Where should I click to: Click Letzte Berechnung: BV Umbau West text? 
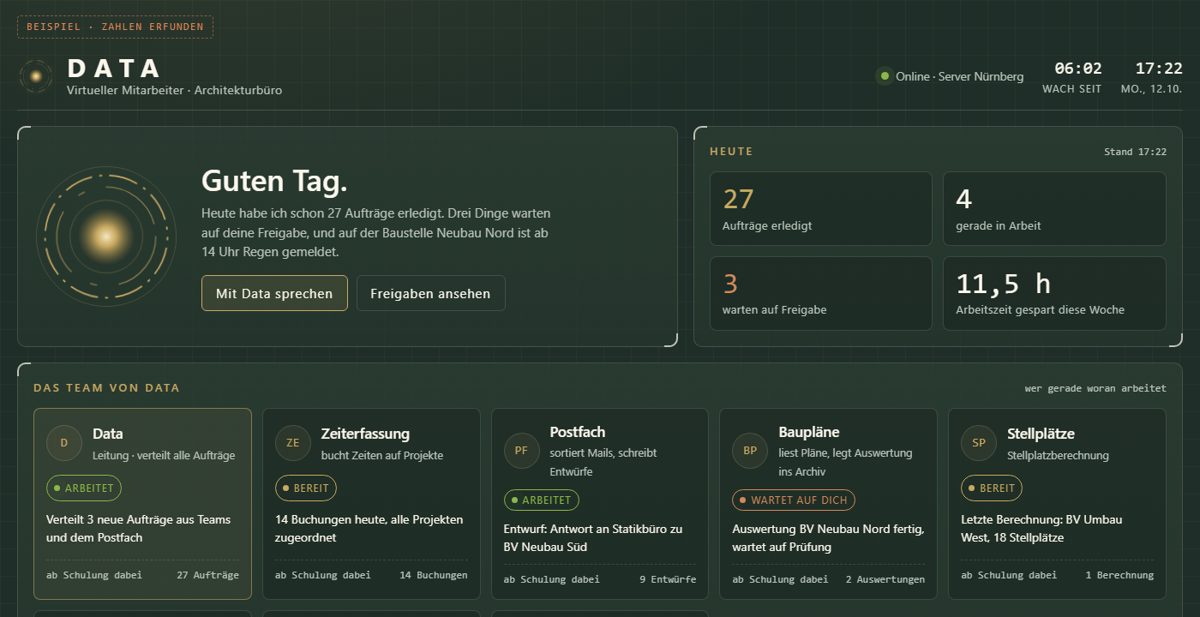click(1041, 528)
